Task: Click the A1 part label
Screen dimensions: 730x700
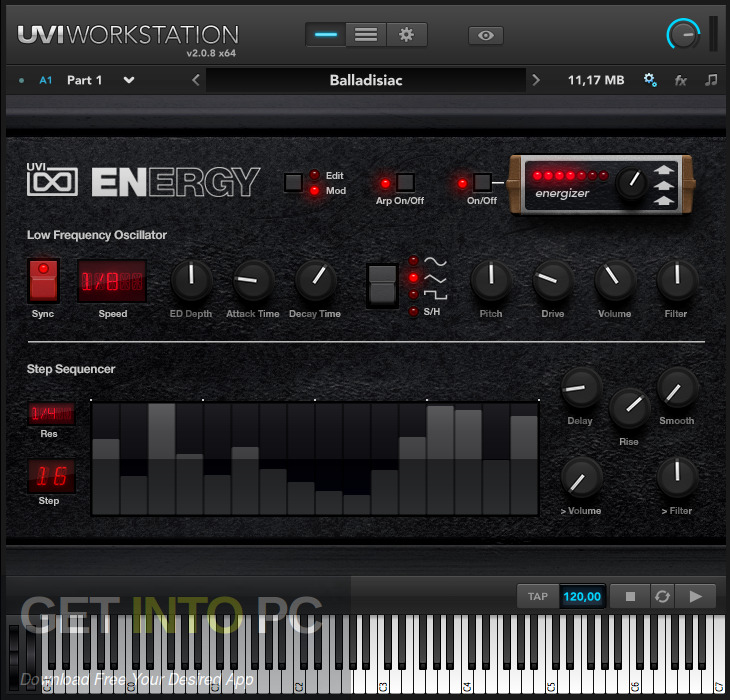Action: point(46,80)
